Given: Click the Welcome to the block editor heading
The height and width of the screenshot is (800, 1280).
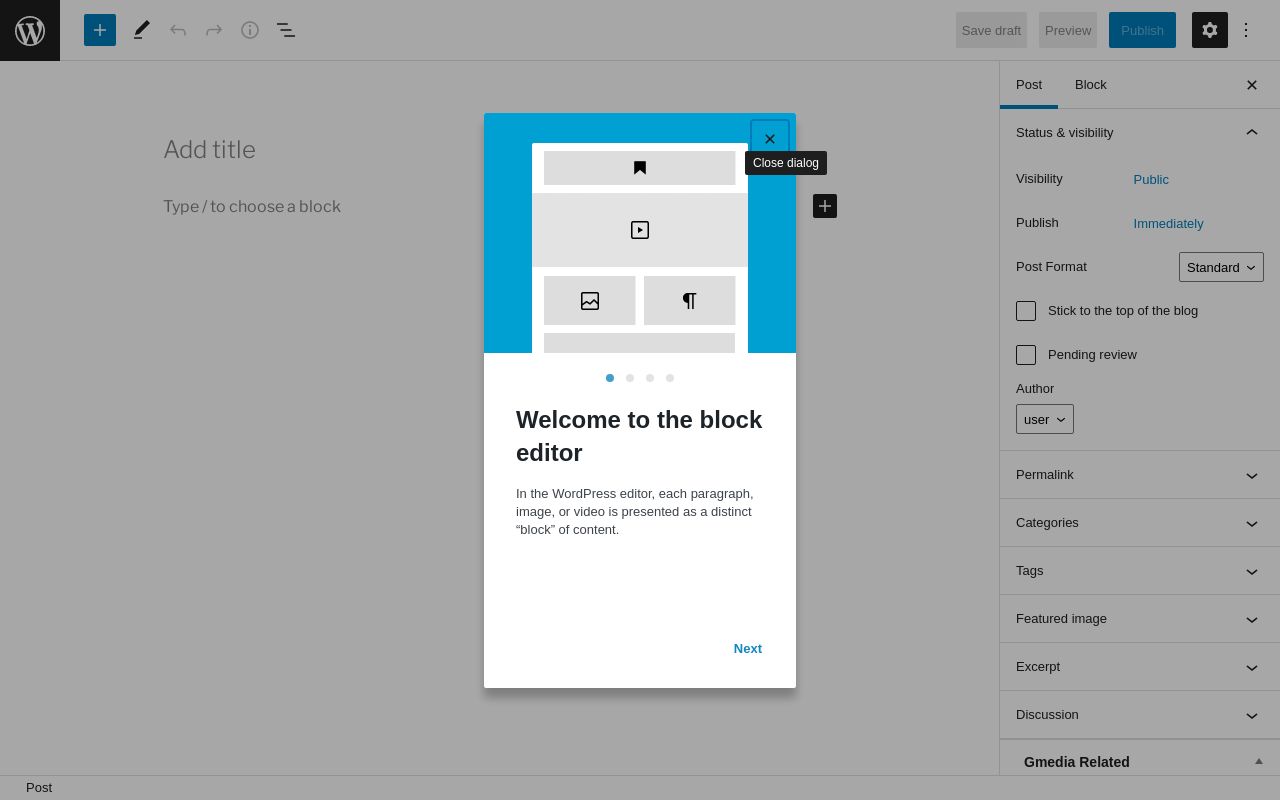Looking at the screenshot, I should coord(639,436).
